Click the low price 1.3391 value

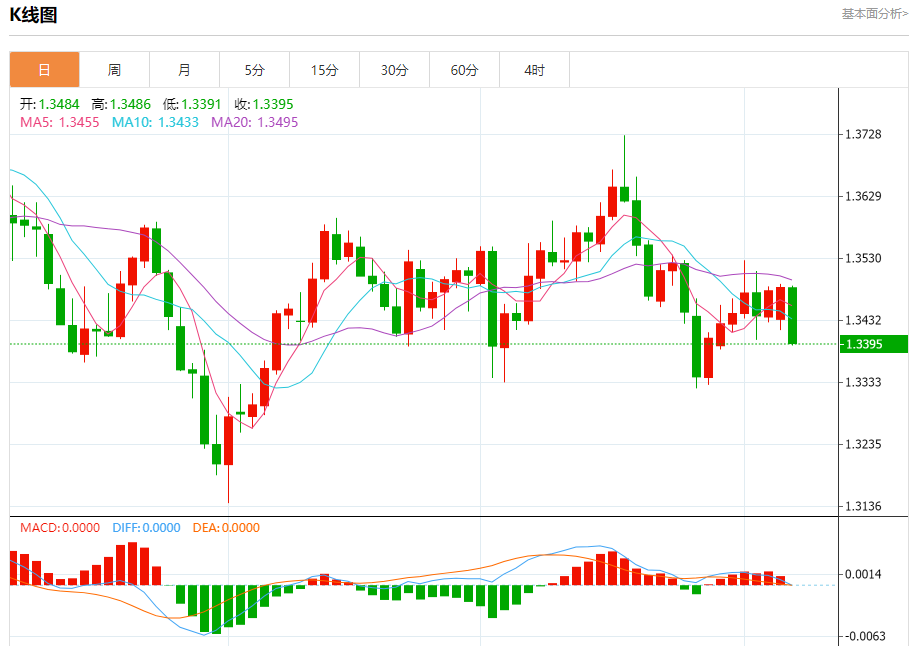(x=201, y=104)
